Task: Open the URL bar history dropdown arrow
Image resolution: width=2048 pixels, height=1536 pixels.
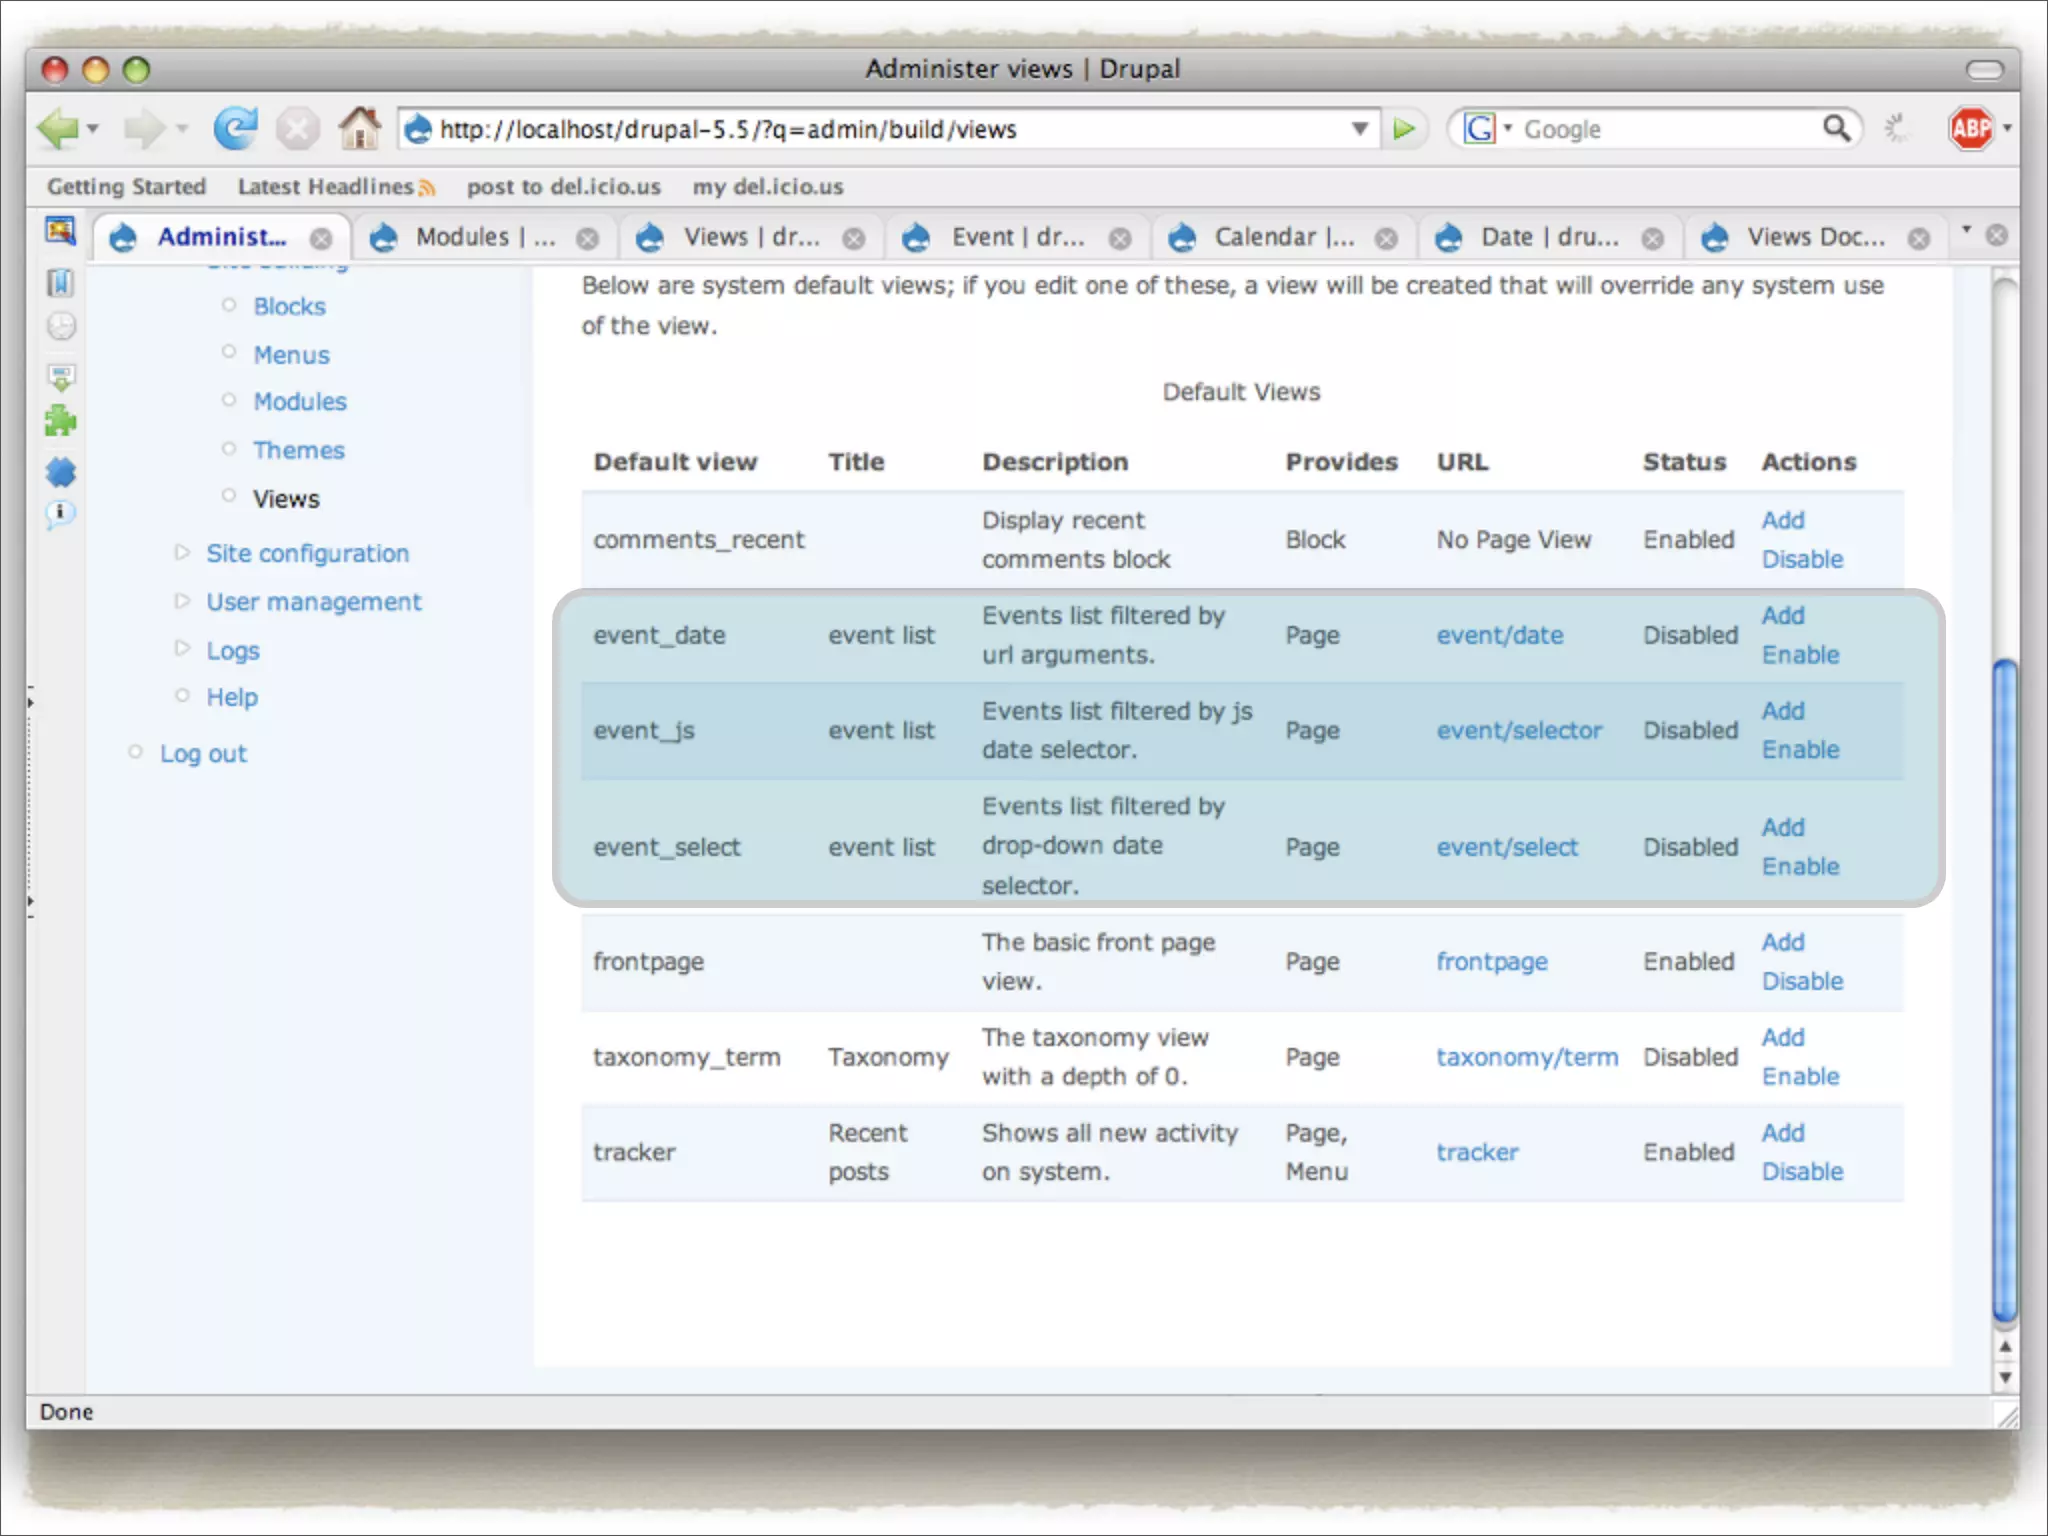Action: click(1360, 129)
